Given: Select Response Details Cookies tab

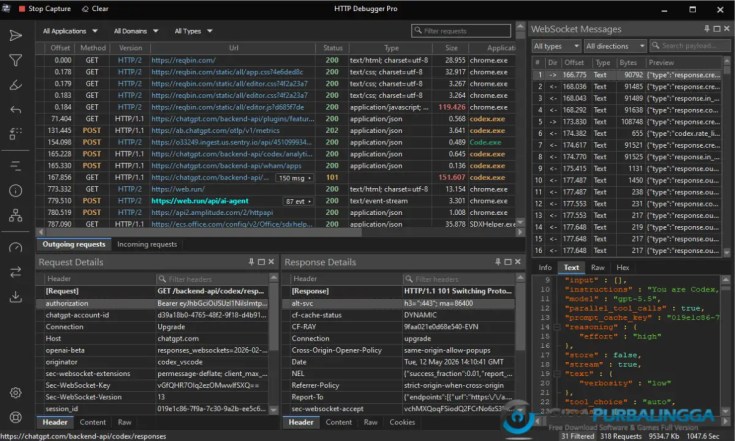Looking at the screenshot, I should click(402, 422).
